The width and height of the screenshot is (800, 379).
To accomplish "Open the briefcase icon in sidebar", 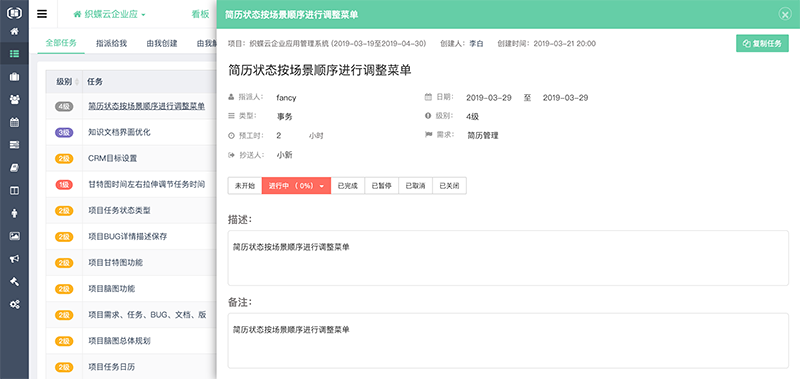I will (x=14, y=77).
